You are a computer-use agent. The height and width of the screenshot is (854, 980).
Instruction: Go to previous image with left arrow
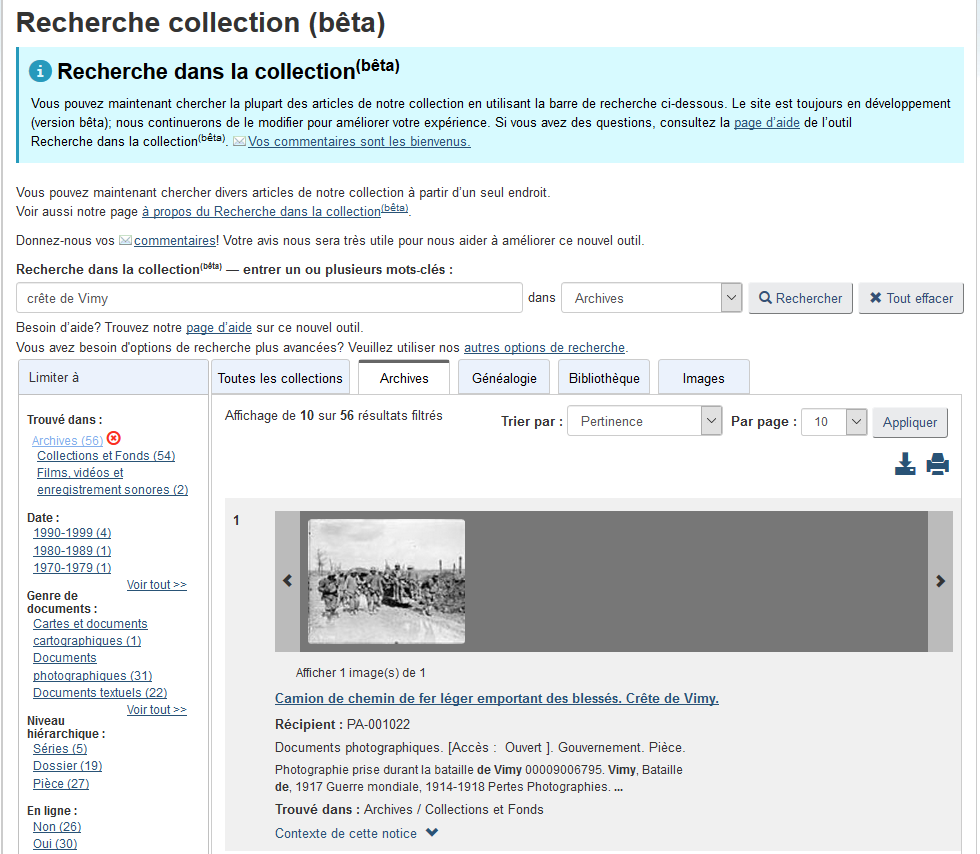287,581
